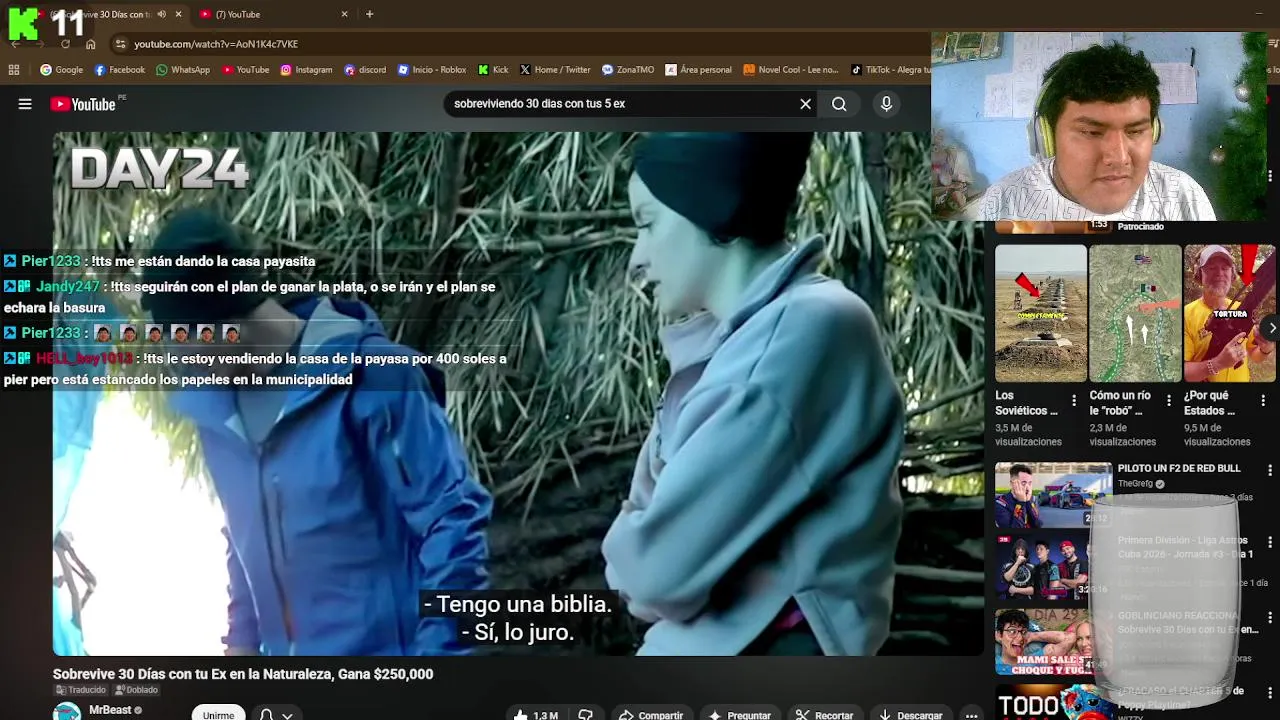Go to browser home page icon

click(x=90, y=44)
